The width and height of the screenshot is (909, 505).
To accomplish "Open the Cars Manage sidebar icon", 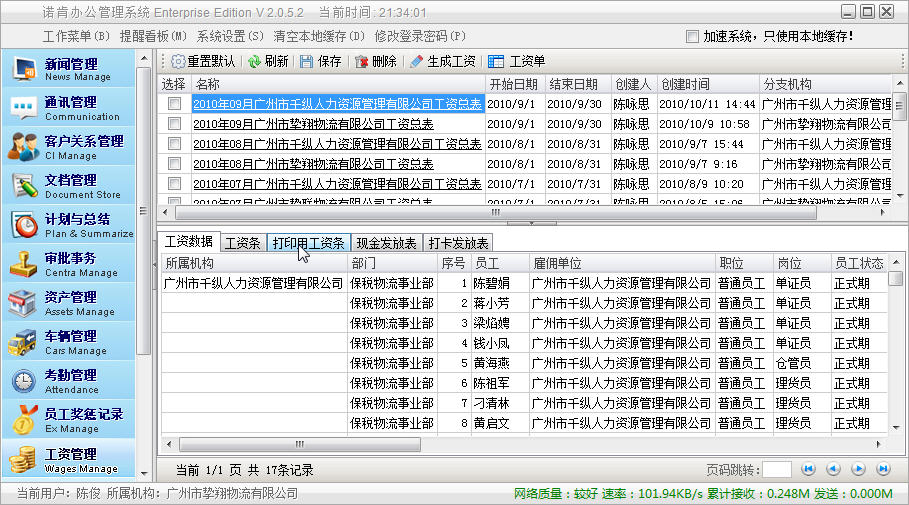I will tap(23, 342).
